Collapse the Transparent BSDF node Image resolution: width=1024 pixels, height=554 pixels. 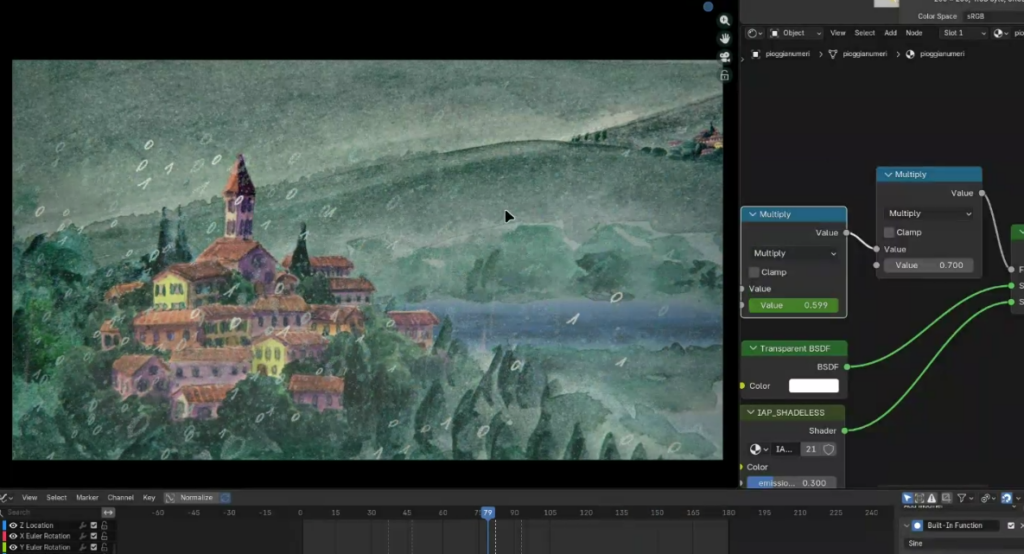coord(751,348)
